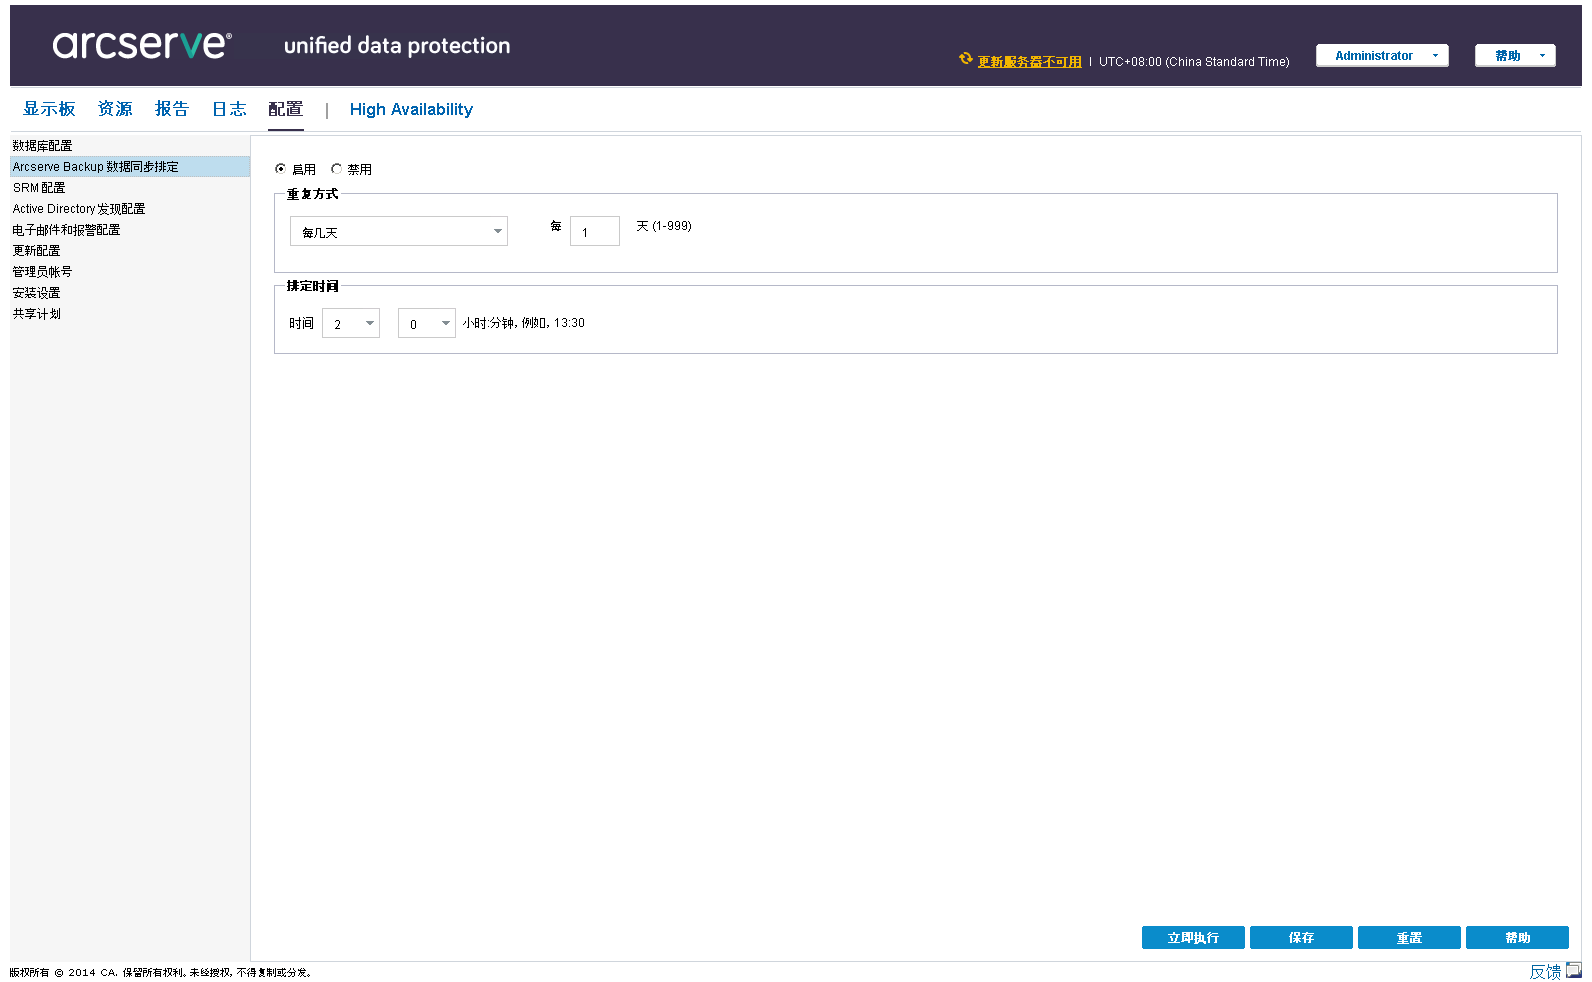
Task: Open 电子邮件和报警配置 in sidebar
Action: (x=66, y=230)
